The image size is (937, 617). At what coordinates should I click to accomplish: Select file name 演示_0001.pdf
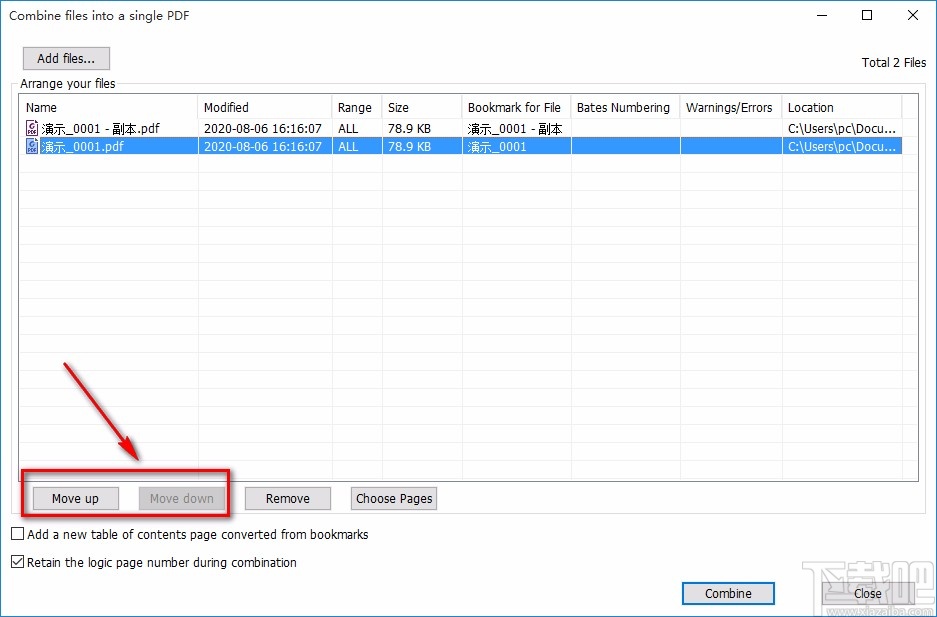82,146
